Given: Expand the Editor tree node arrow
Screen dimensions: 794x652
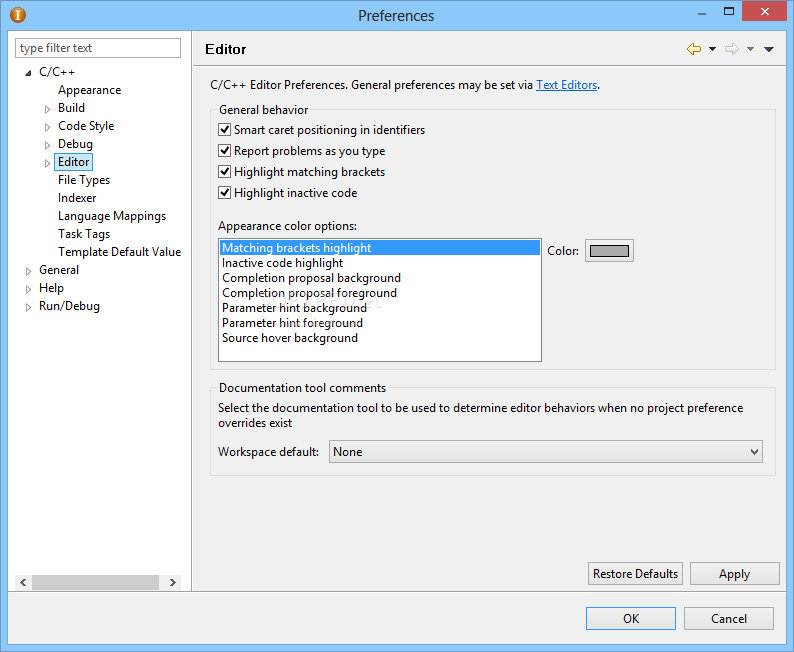Looking at the screenshot, I should click(x=47, y=163).
